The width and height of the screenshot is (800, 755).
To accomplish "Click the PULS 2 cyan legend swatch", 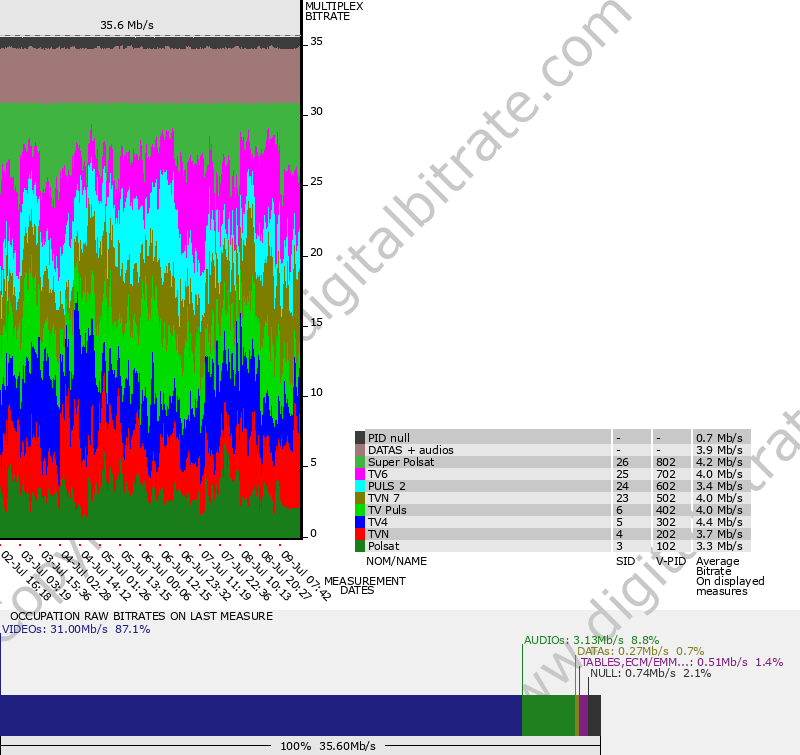I will pyautogui.click(x=360, y=486).
